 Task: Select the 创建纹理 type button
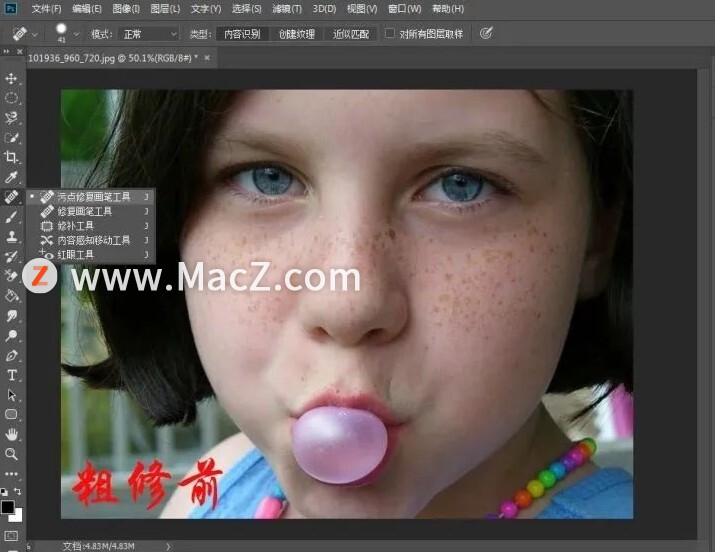pyautogui.click(x=297, y=34)
